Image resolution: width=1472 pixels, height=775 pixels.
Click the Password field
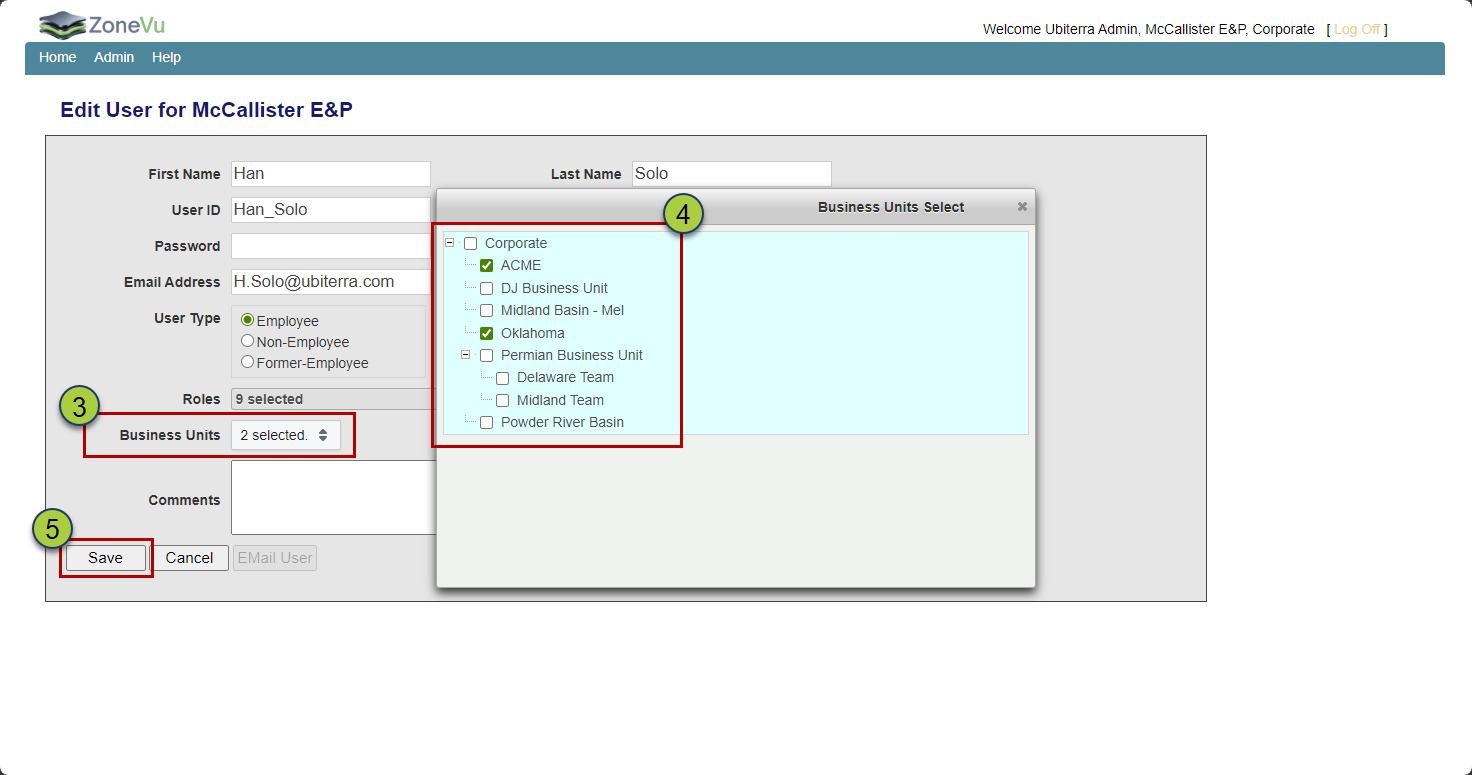(x=331, y=246)
